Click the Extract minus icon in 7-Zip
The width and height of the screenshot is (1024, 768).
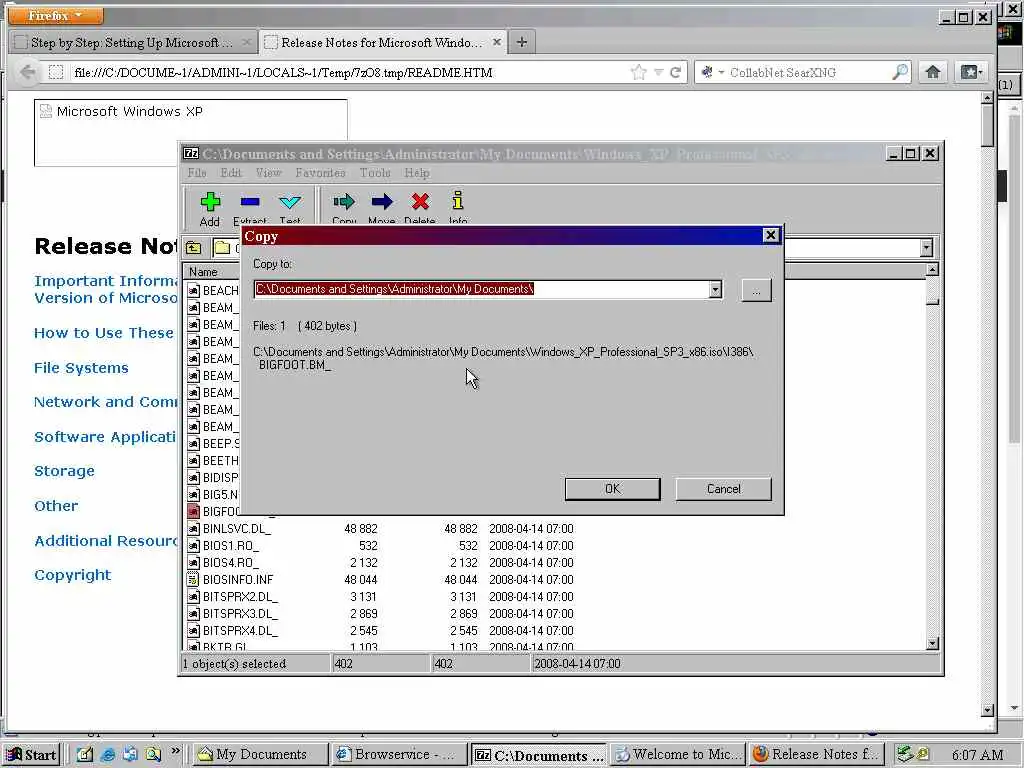249,202
